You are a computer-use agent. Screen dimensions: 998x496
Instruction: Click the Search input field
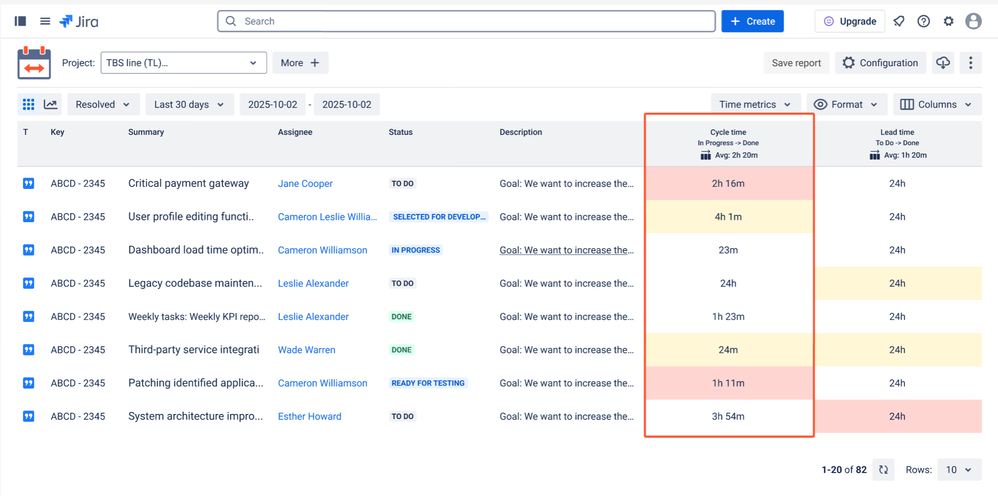[466, 21]
